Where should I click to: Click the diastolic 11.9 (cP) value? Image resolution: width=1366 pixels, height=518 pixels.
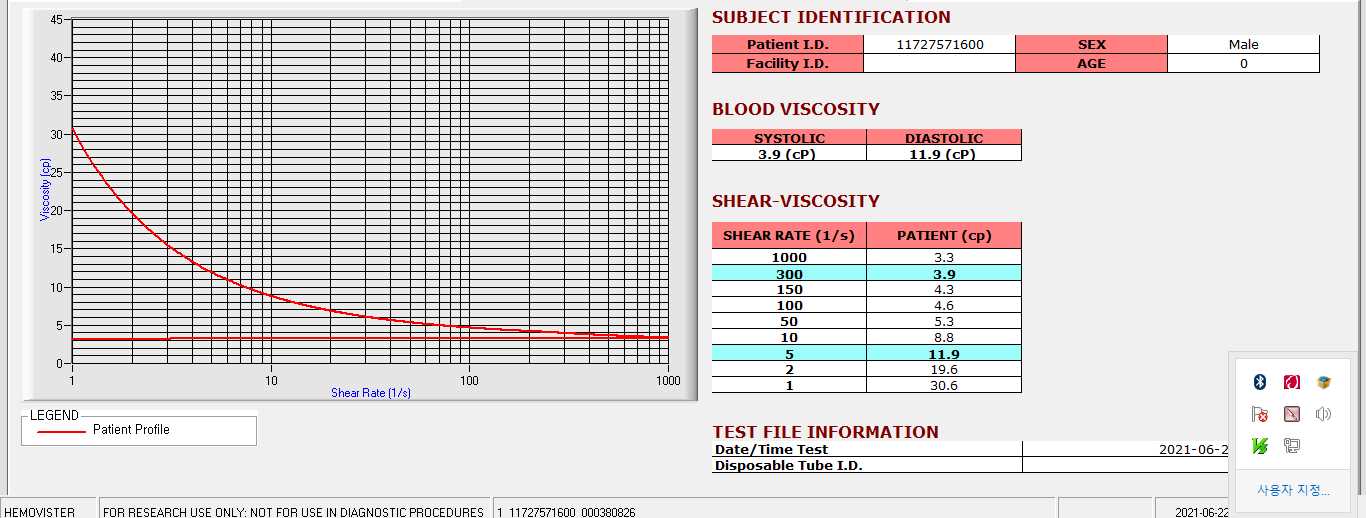click(944, 154)
